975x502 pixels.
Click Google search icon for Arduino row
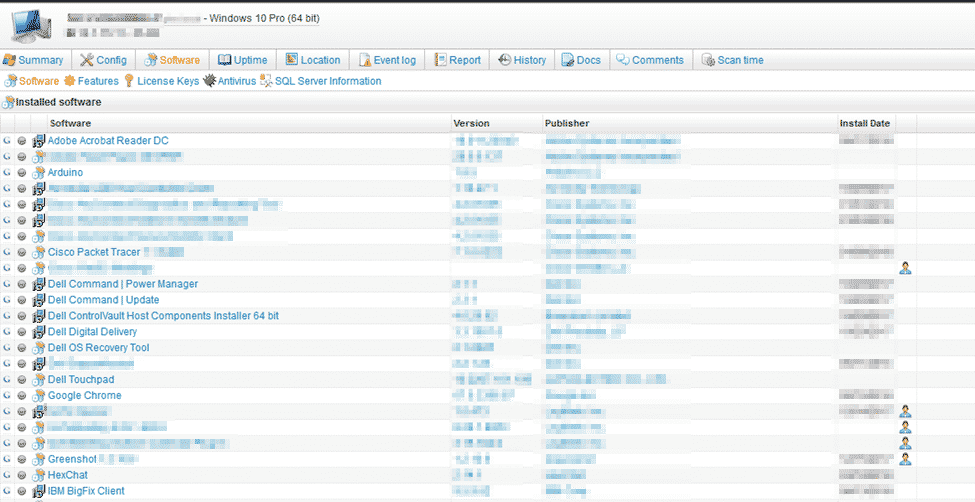(7, 173)
